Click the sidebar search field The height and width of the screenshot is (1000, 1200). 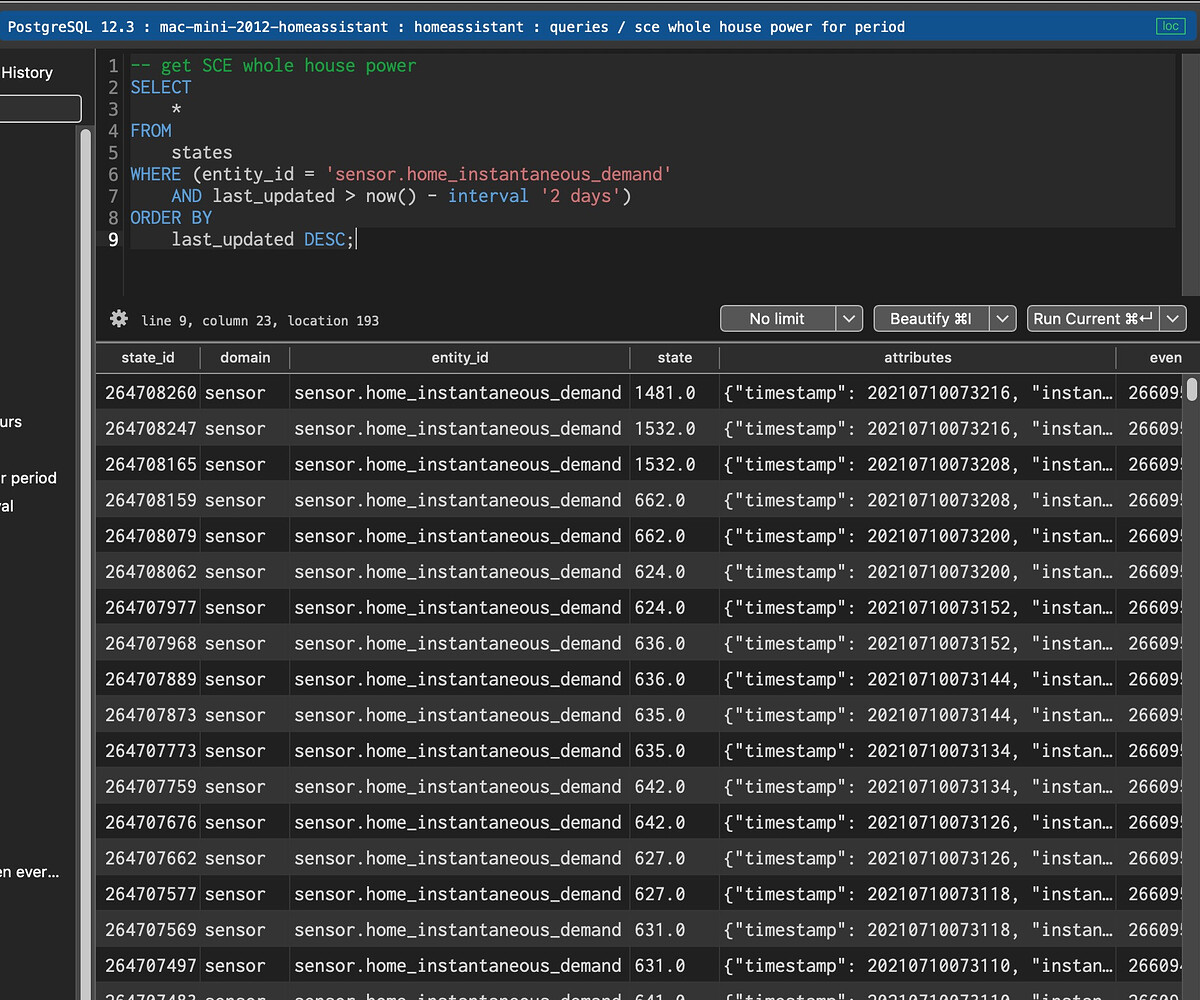[40, 108]
